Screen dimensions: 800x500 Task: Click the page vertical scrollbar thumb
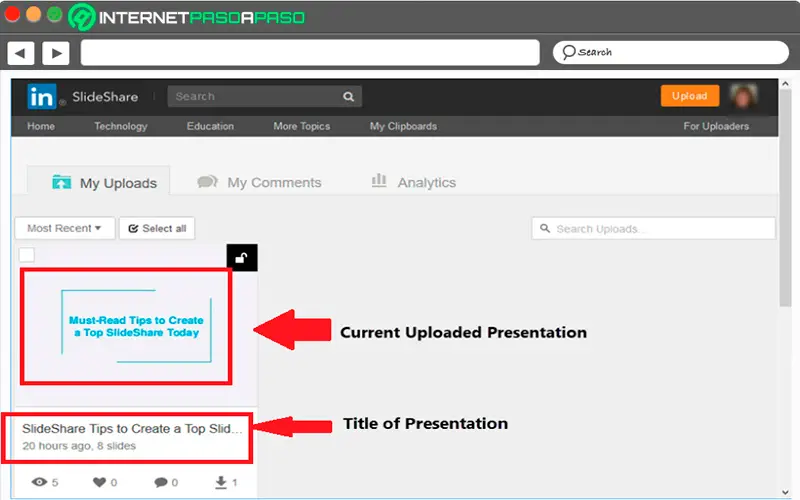click(x=785, y=198)
